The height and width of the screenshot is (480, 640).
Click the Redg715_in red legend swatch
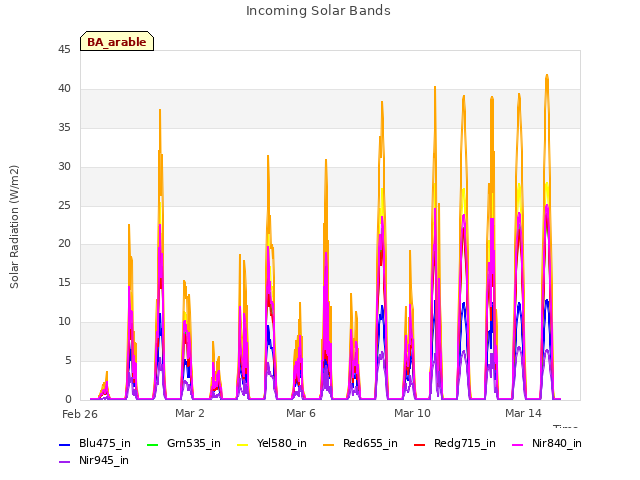[420, 444]
